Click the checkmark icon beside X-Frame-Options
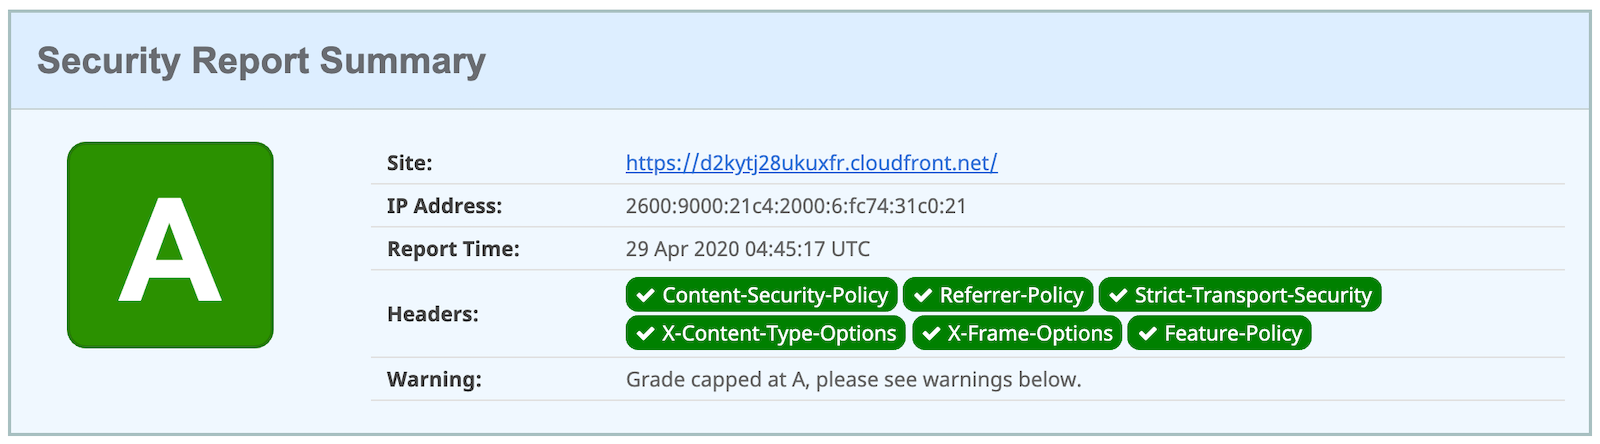Viewport: 1600px width, 444px height. coord(932,333)
